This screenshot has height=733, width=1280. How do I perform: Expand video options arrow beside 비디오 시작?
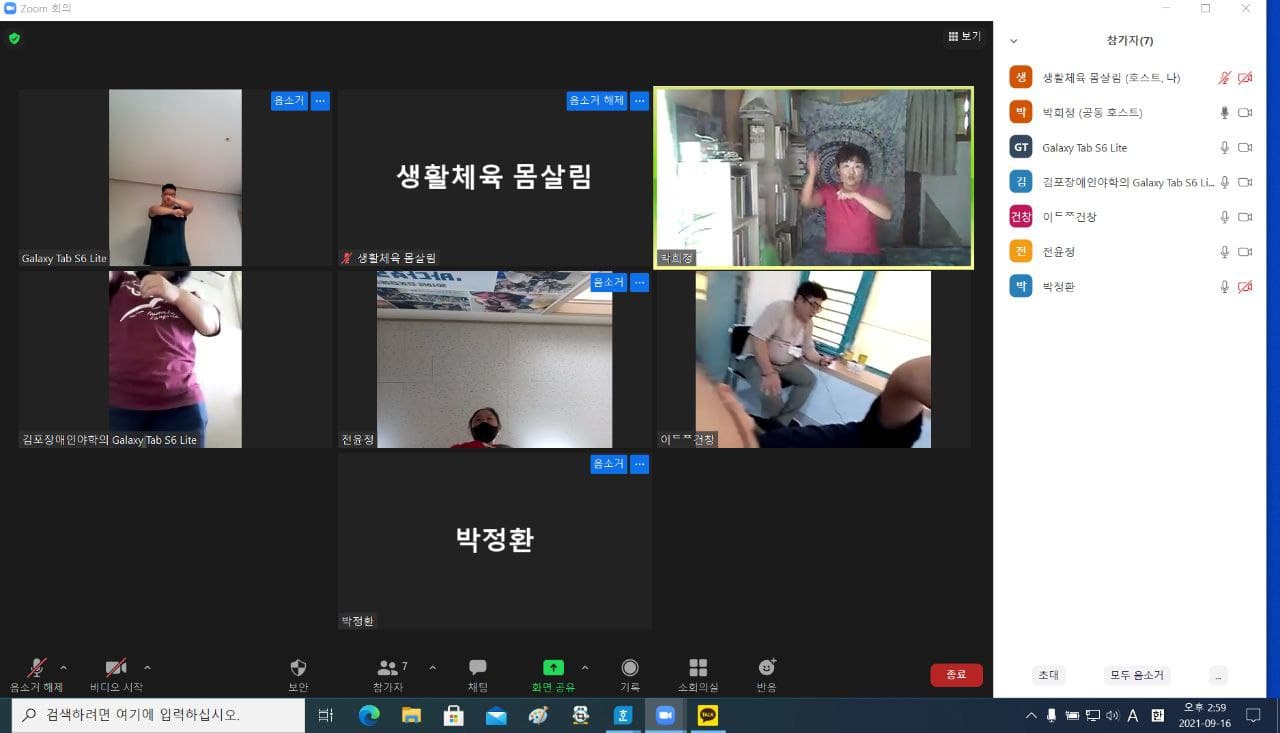147,667
